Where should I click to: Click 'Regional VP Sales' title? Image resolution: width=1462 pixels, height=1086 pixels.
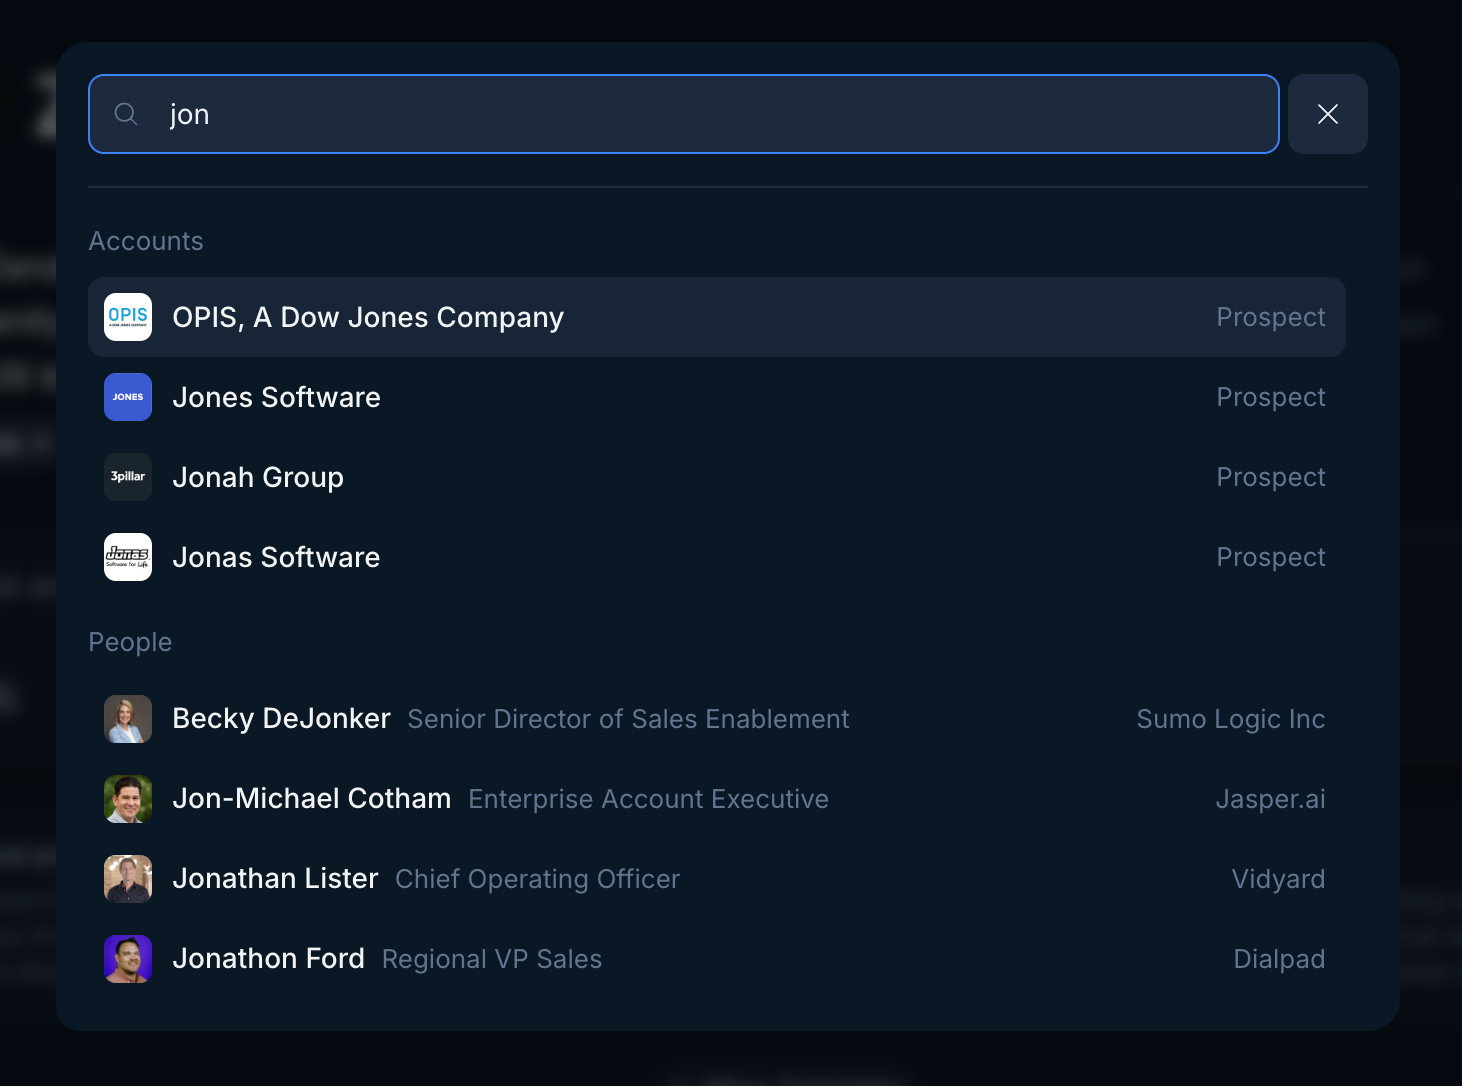click(x=492, y=959)
